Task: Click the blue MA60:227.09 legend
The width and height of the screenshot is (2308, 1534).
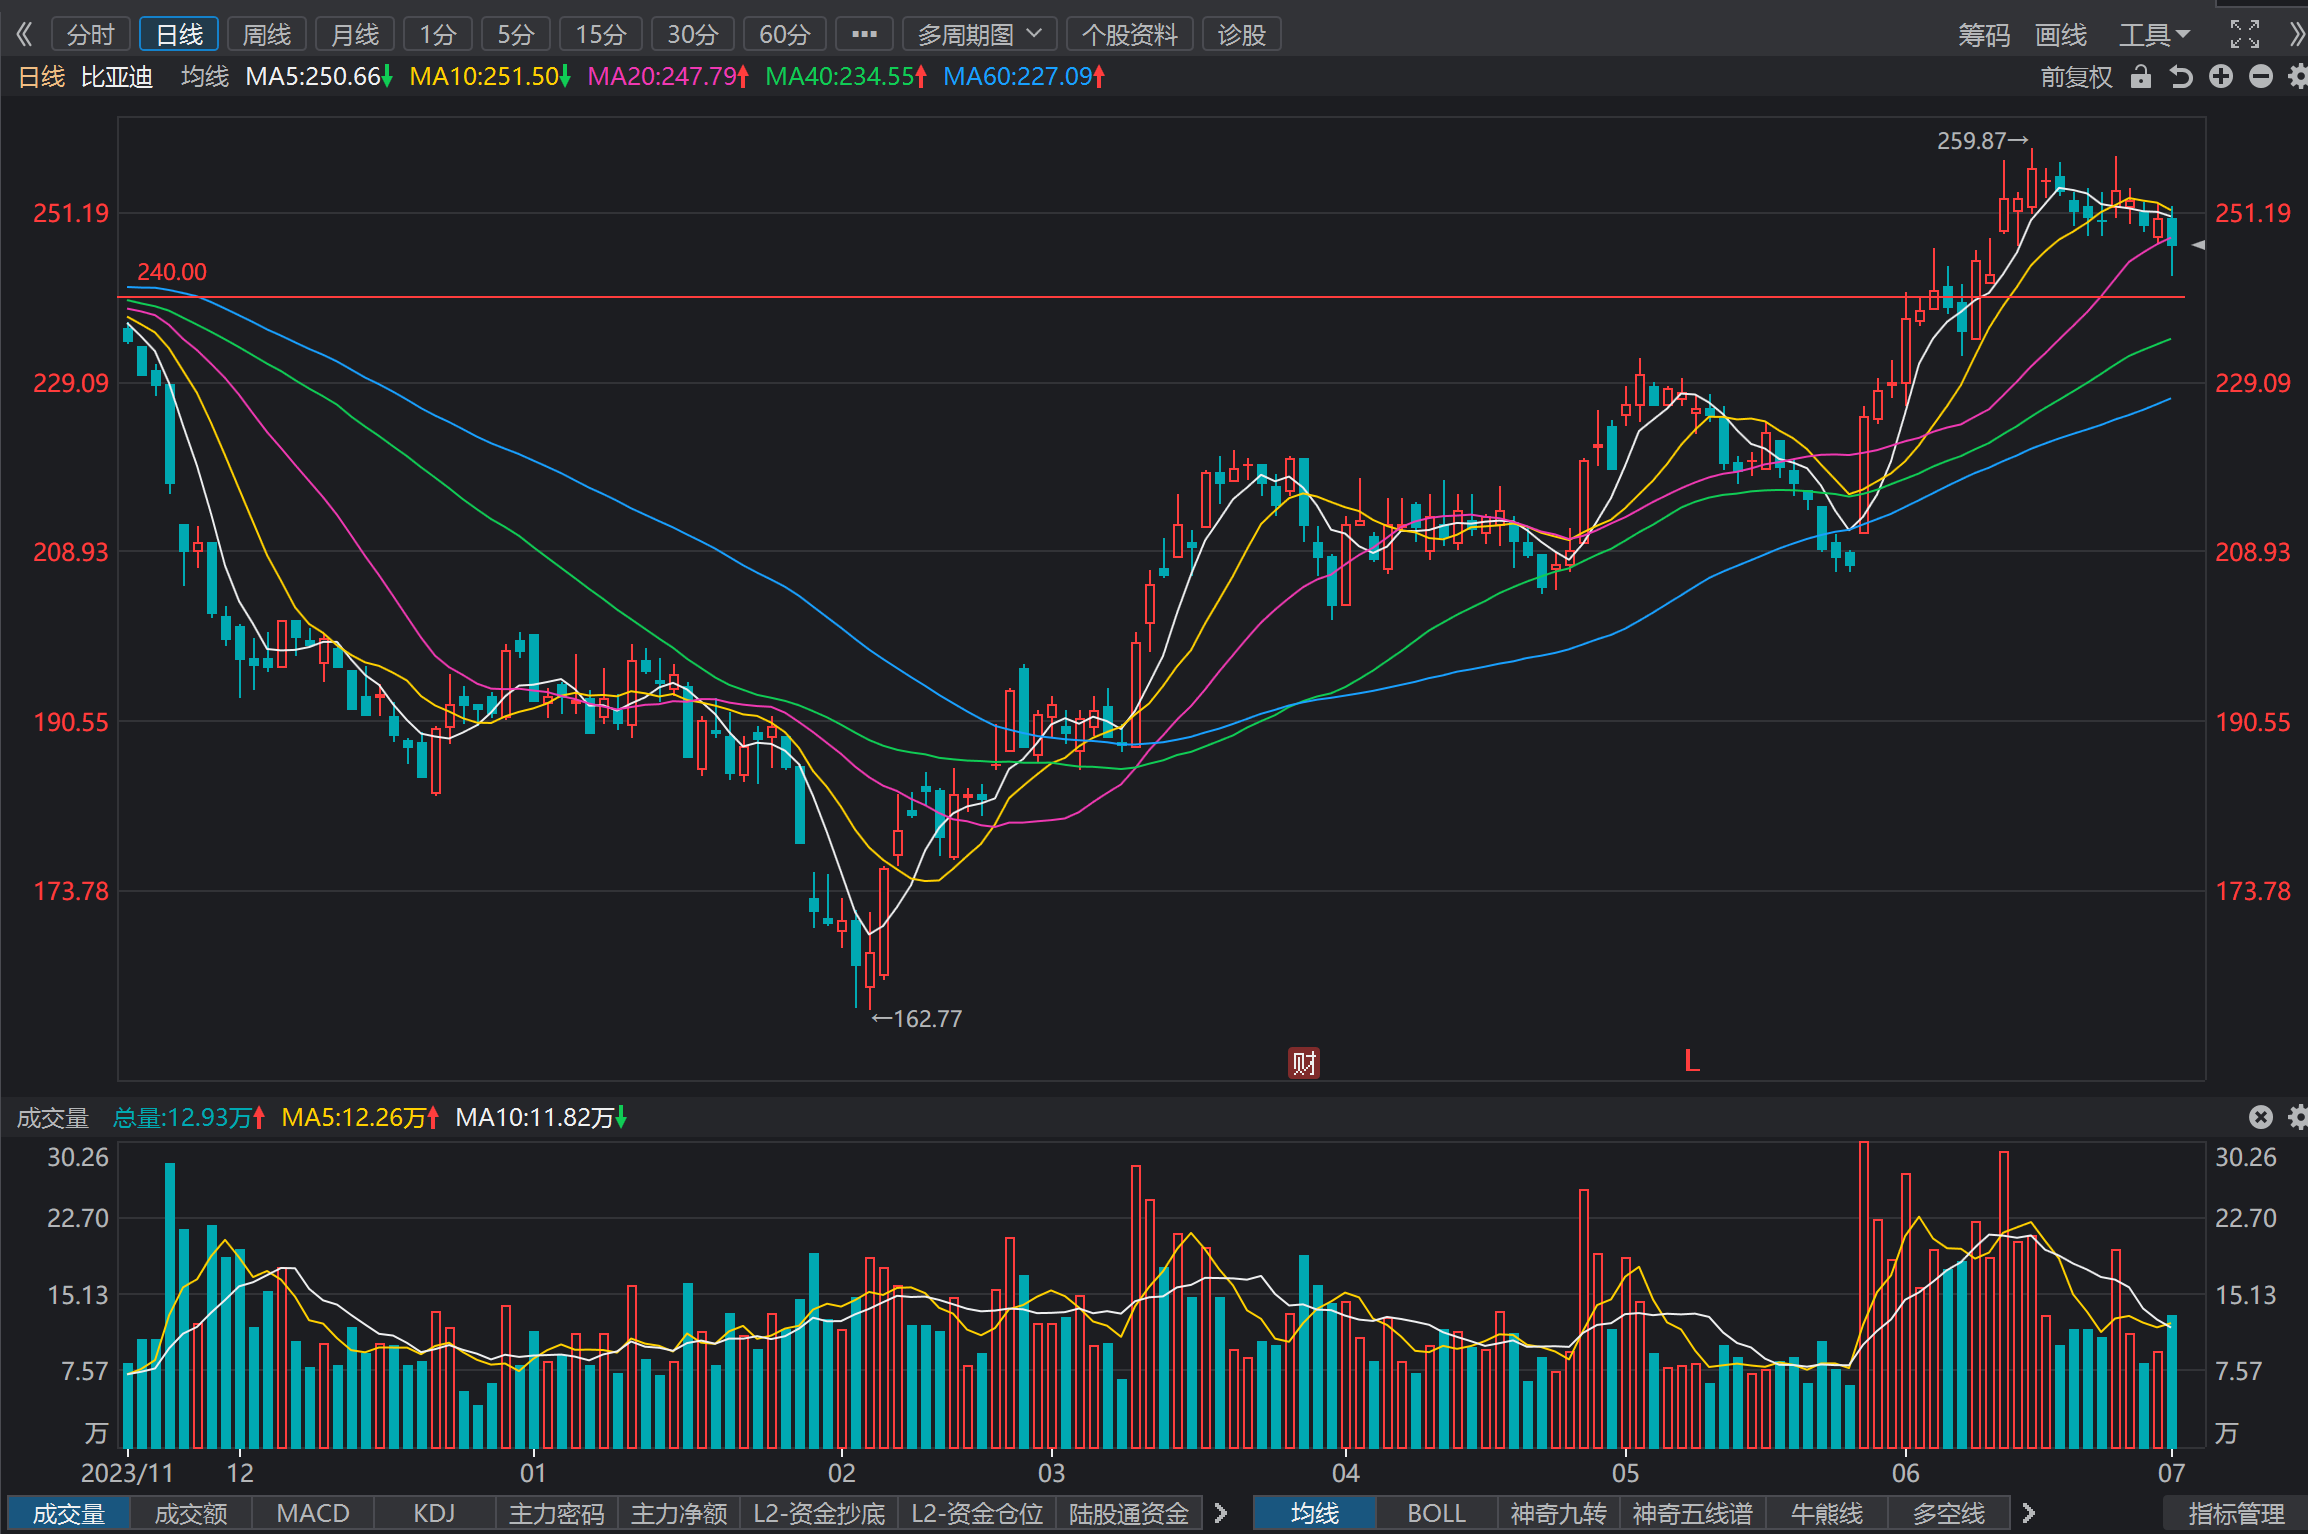Action: (x=1024, y=77)
